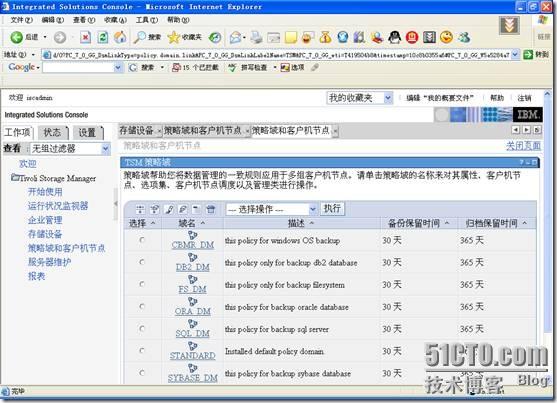Switch to 存储设备 page tab
The height and width of the screenshot is (403, 557).
tap(136, 130)
